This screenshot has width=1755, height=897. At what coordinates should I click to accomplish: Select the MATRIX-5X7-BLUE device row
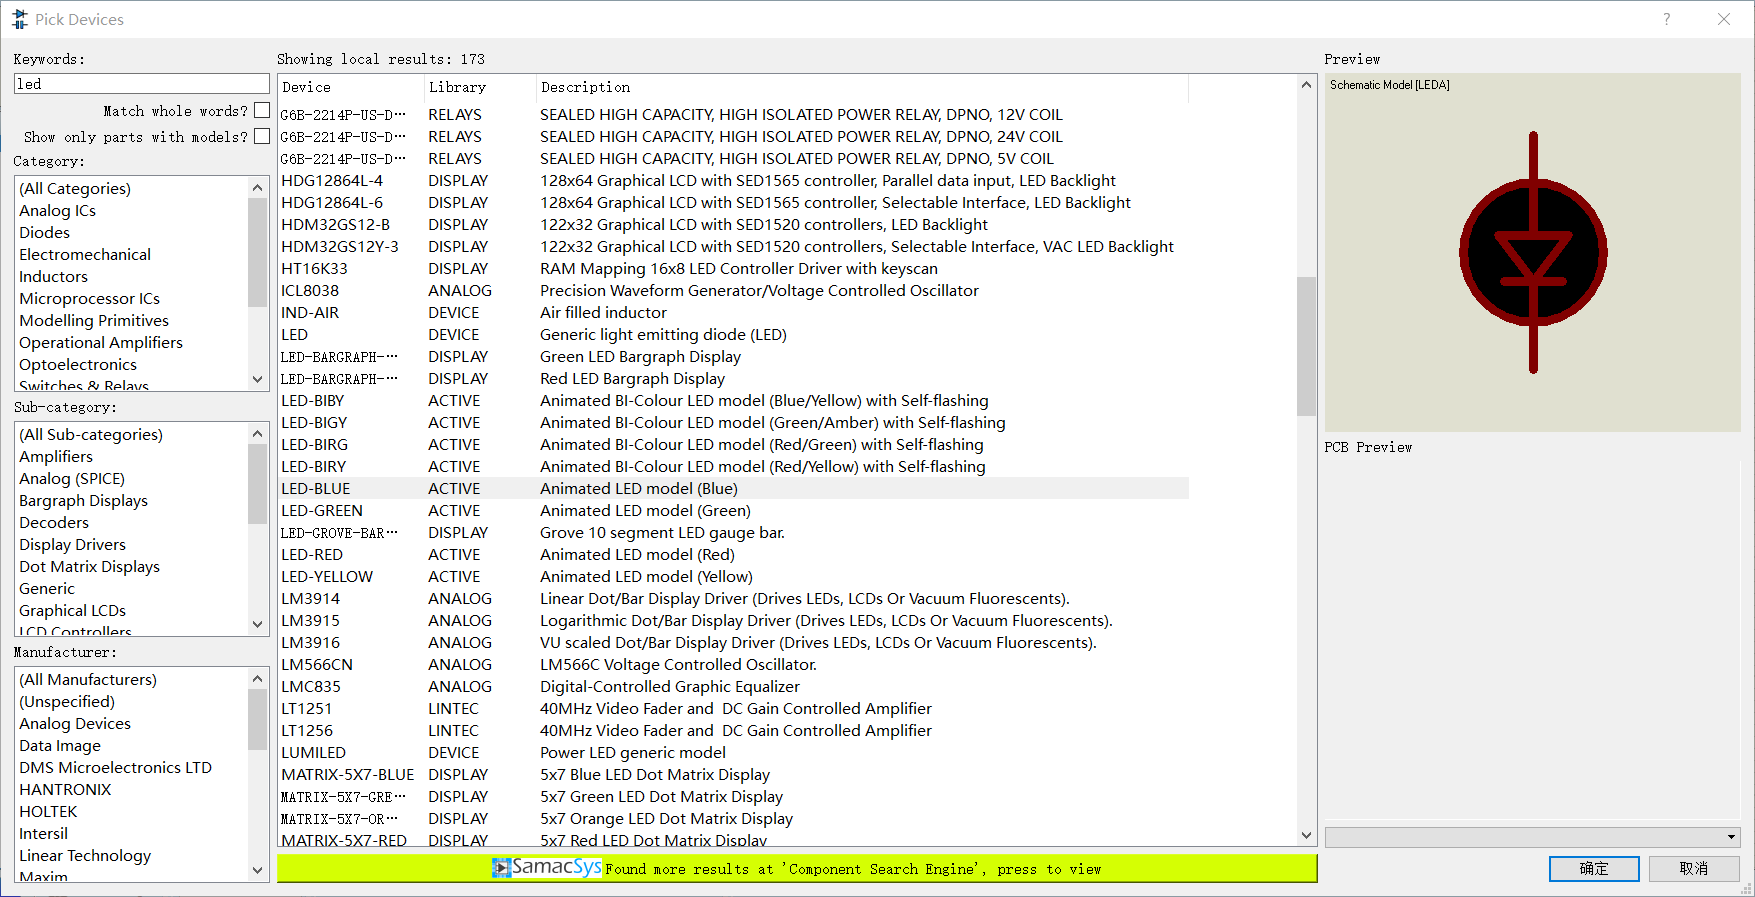point(734,774)
